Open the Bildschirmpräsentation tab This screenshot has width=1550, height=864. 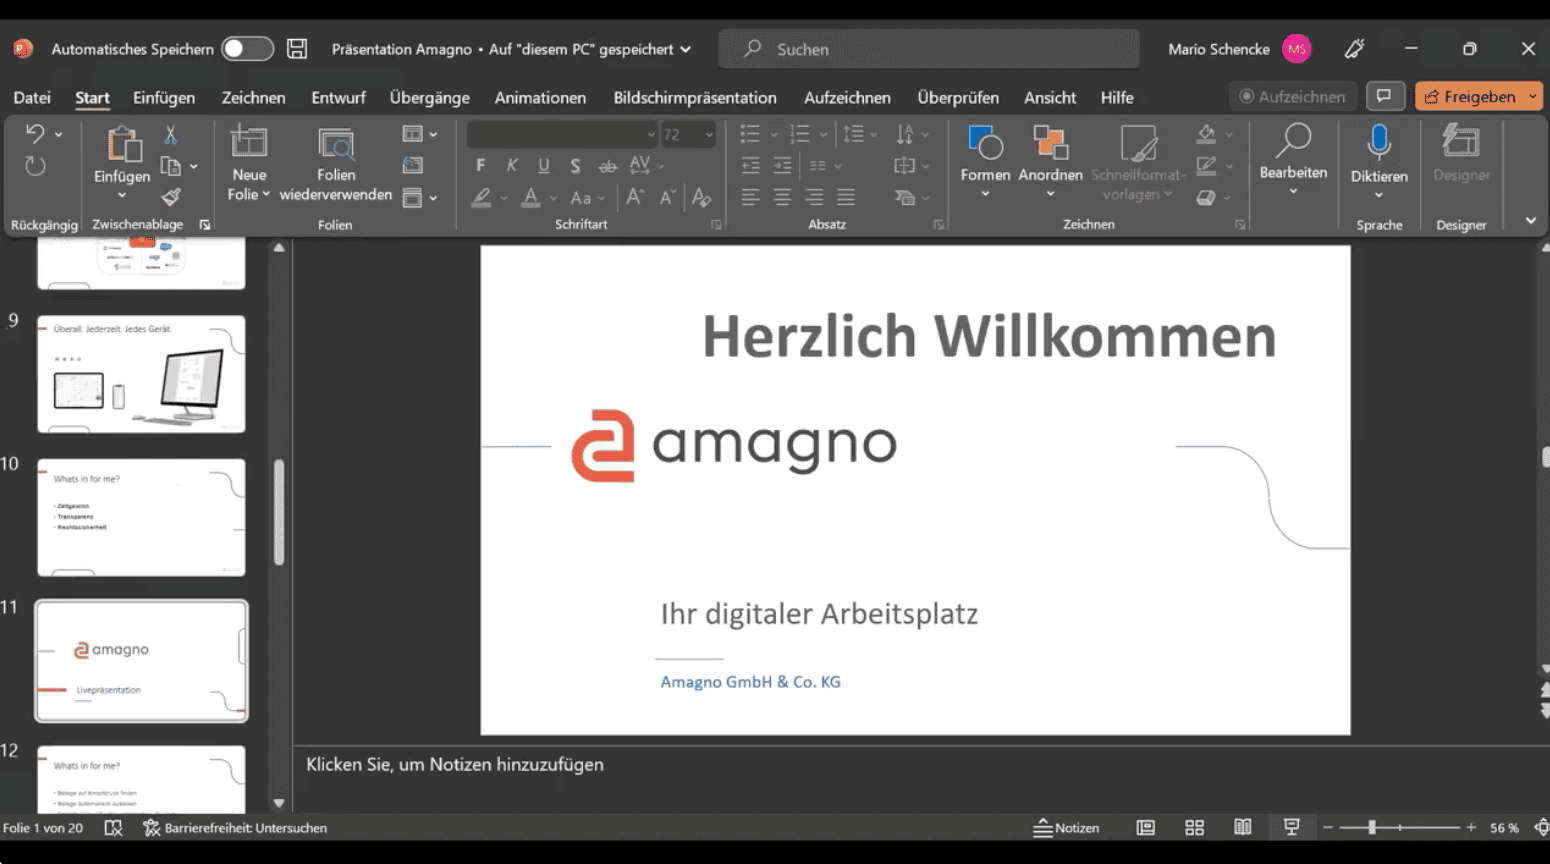(x=695, y=97)
